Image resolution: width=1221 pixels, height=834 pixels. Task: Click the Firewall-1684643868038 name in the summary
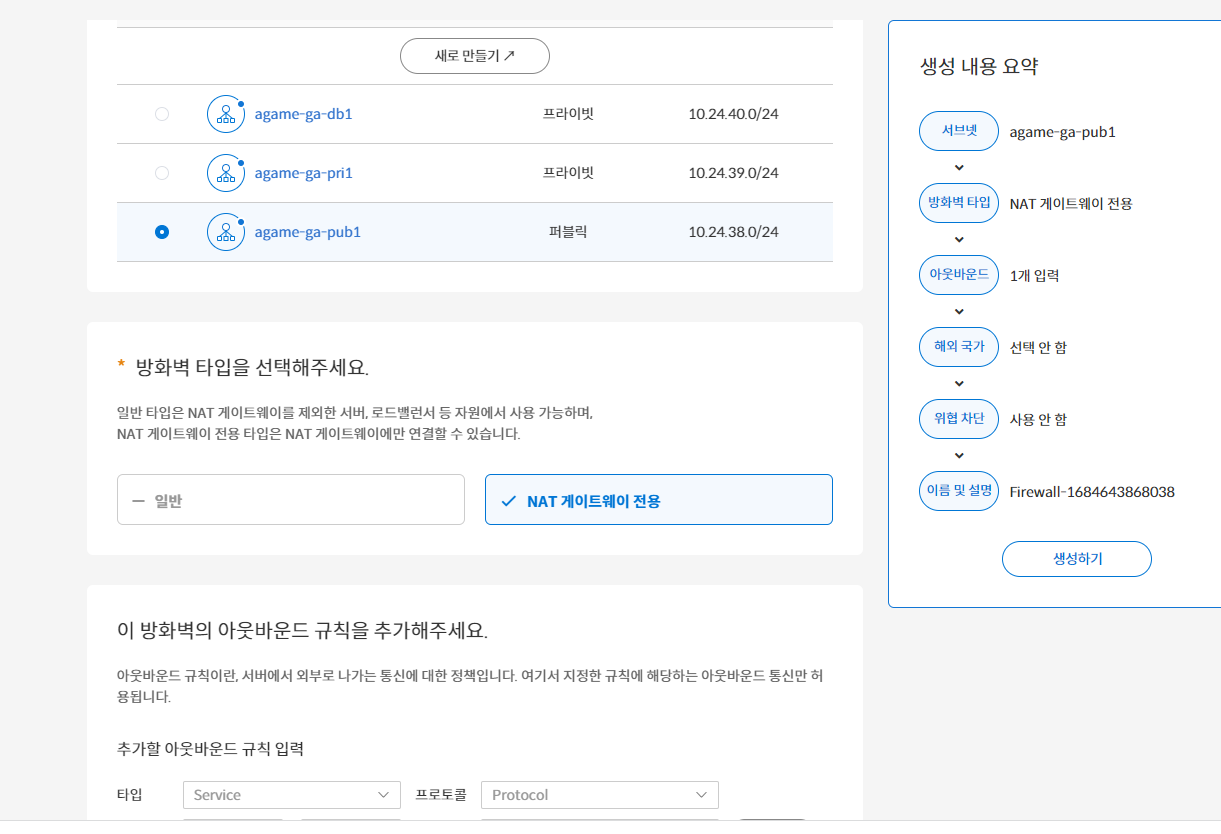tap(1092, 492)
